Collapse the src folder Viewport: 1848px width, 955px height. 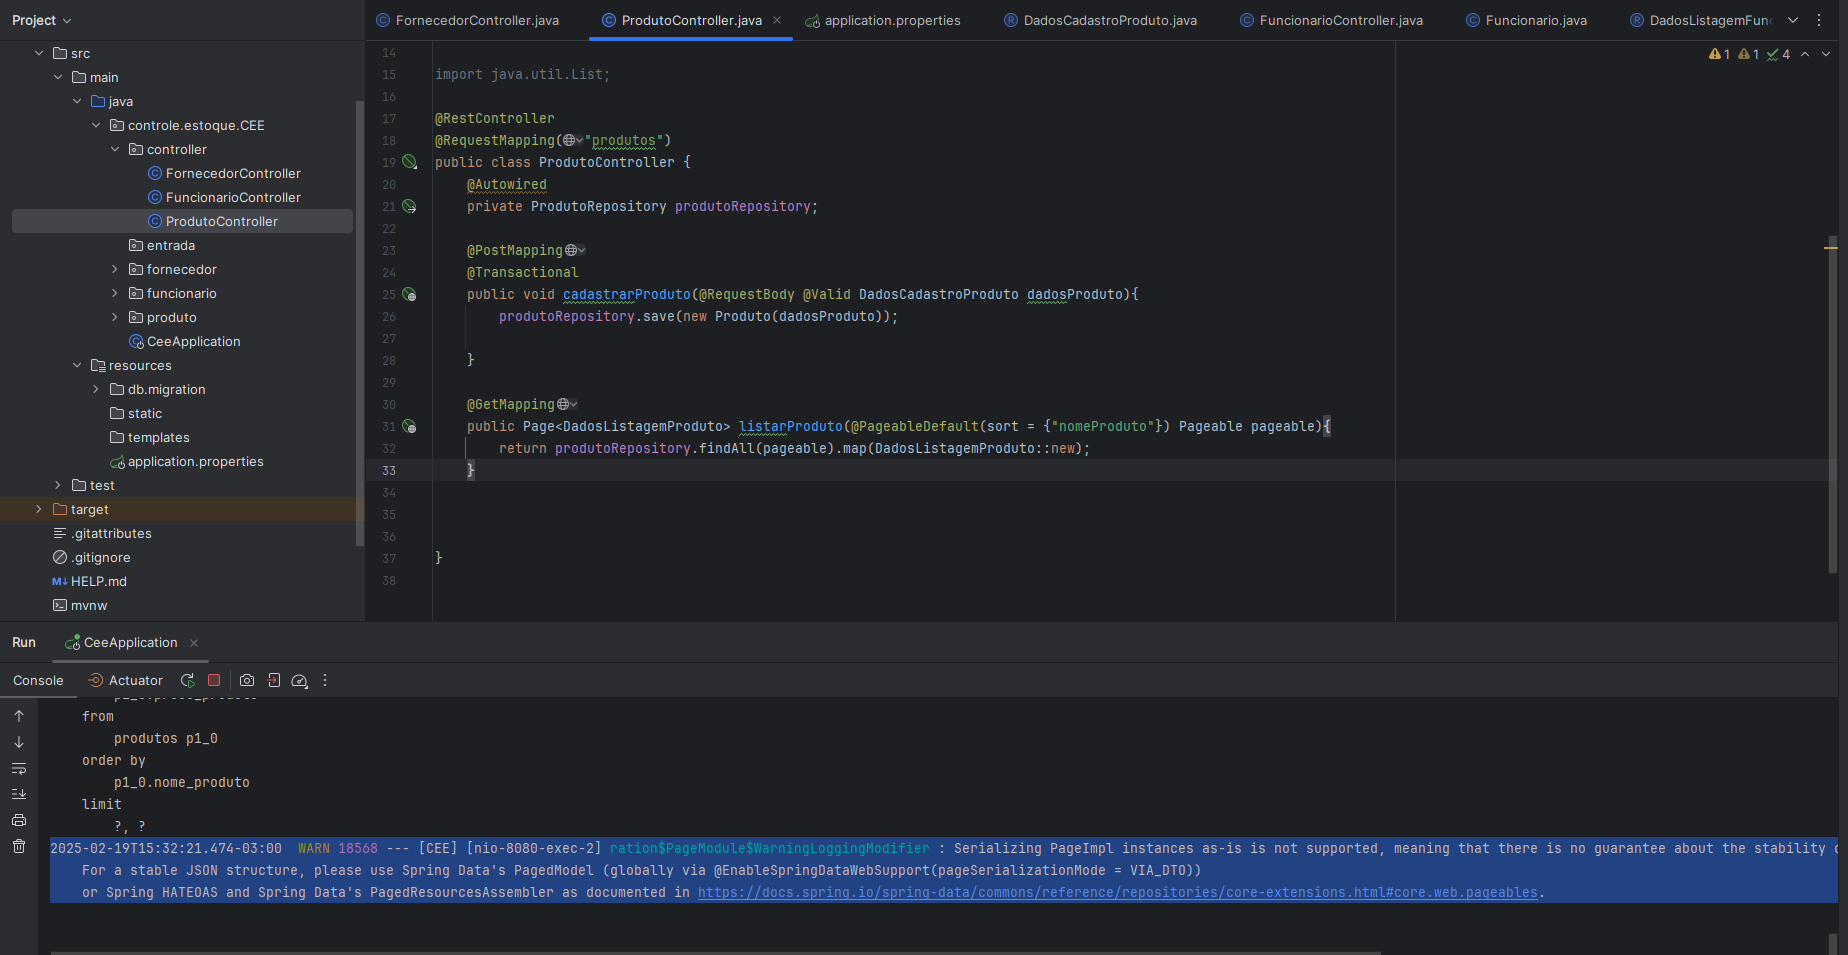39,53
